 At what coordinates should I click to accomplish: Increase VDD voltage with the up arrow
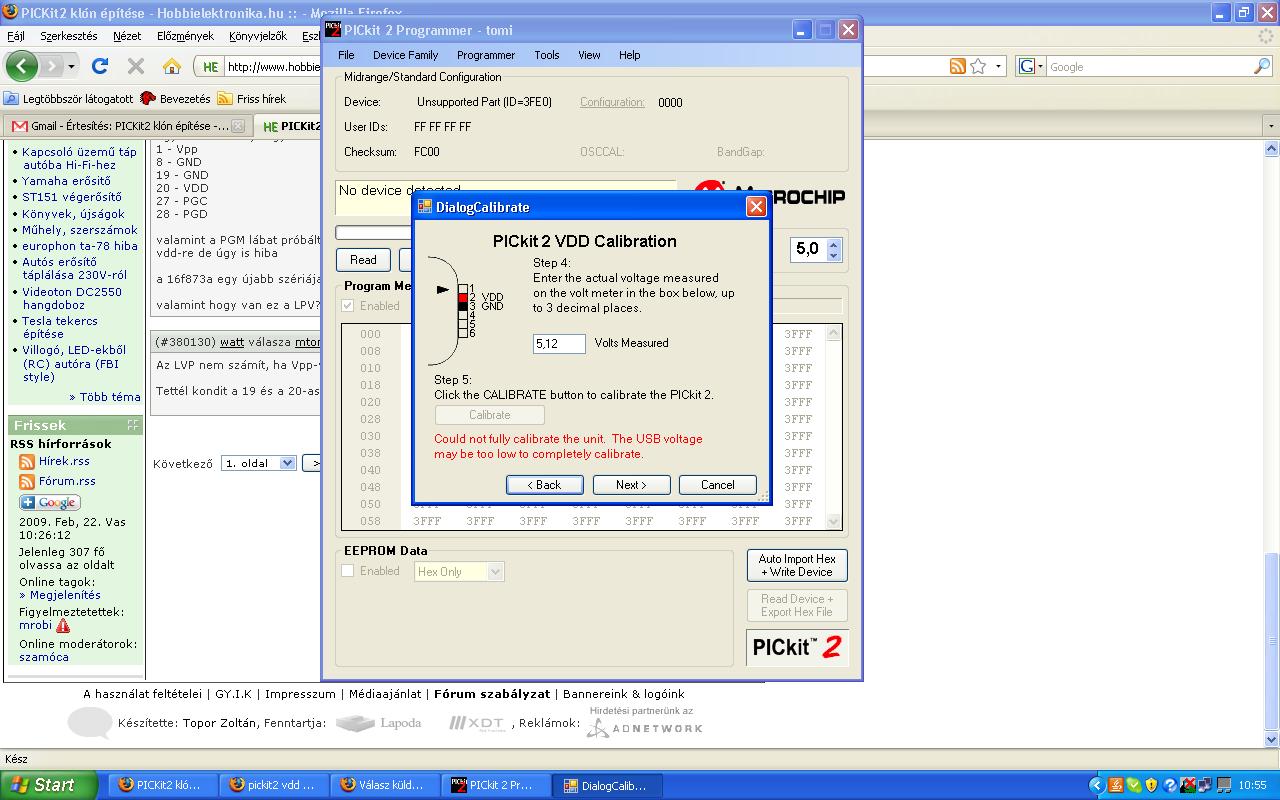tap(834, 243)
